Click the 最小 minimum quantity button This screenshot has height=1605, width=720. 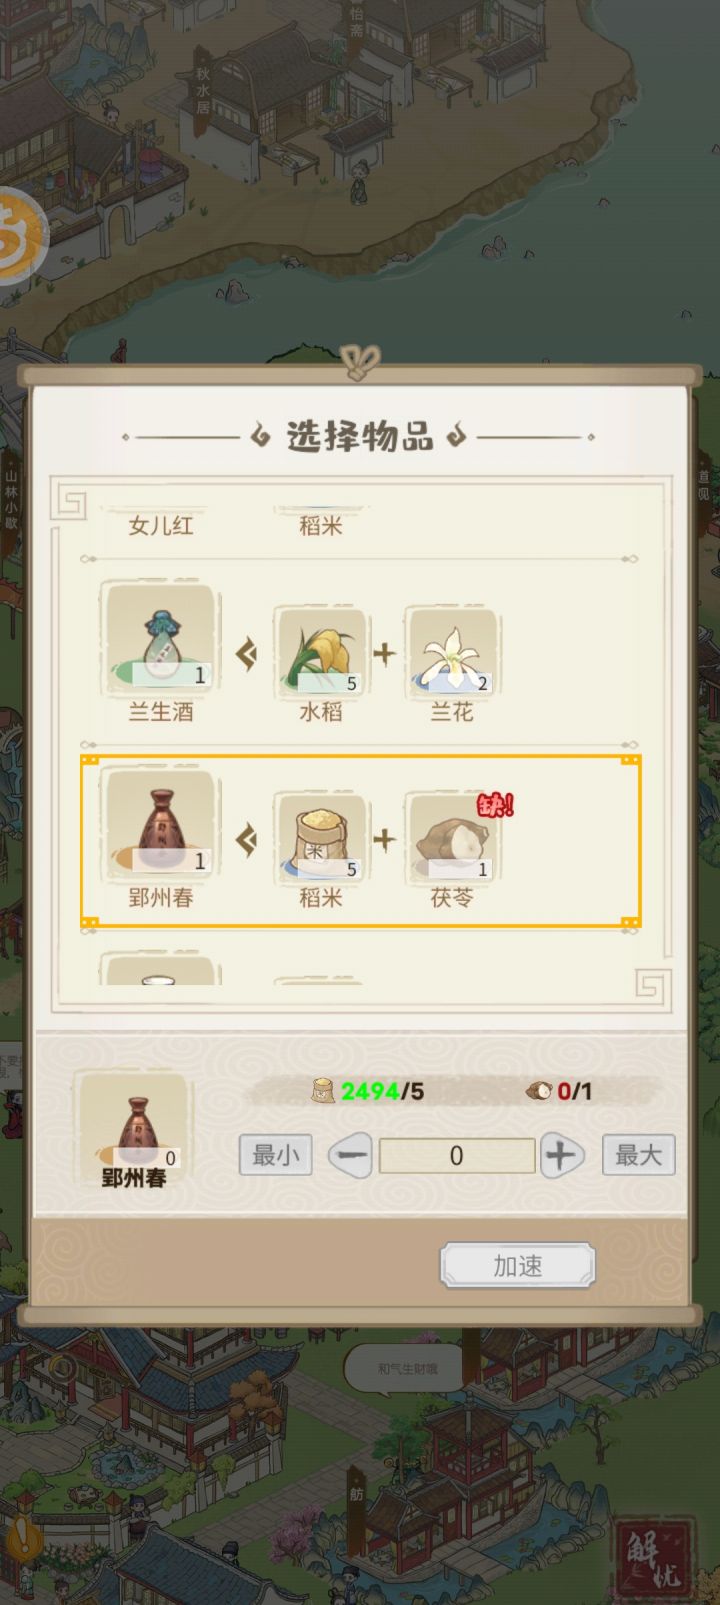click(275, 1155)
